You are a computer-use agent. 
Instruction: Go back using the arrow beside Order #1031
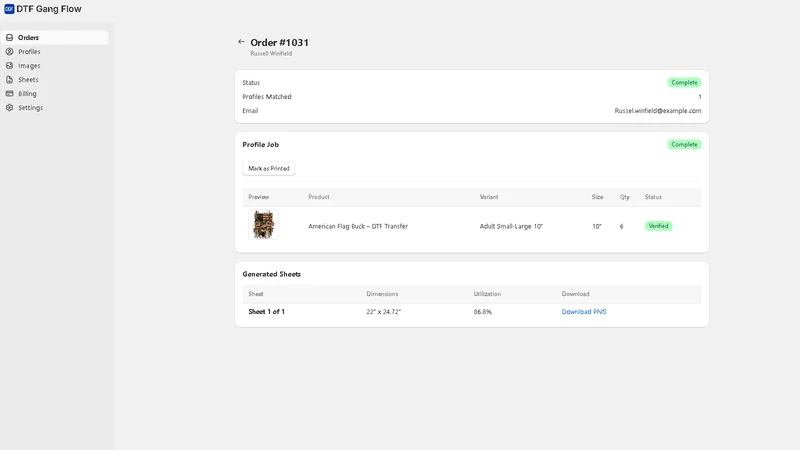click(x=241, y=42)
